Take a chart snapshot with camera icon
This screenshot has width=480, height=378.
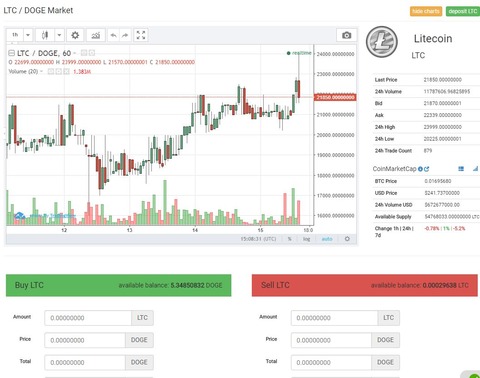[346, 35]
